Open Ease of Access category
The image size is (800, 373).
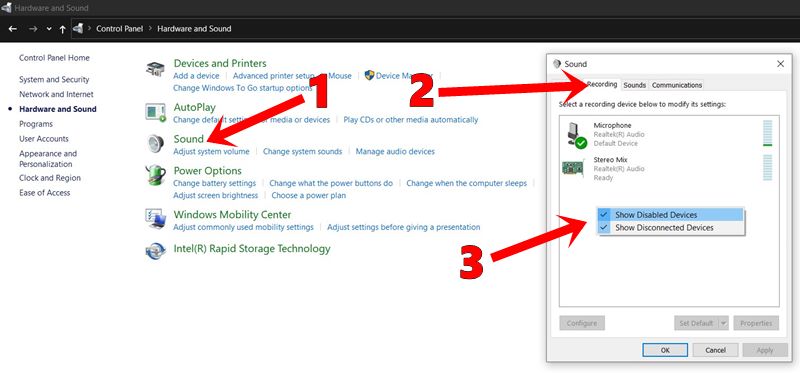point(44,193)
